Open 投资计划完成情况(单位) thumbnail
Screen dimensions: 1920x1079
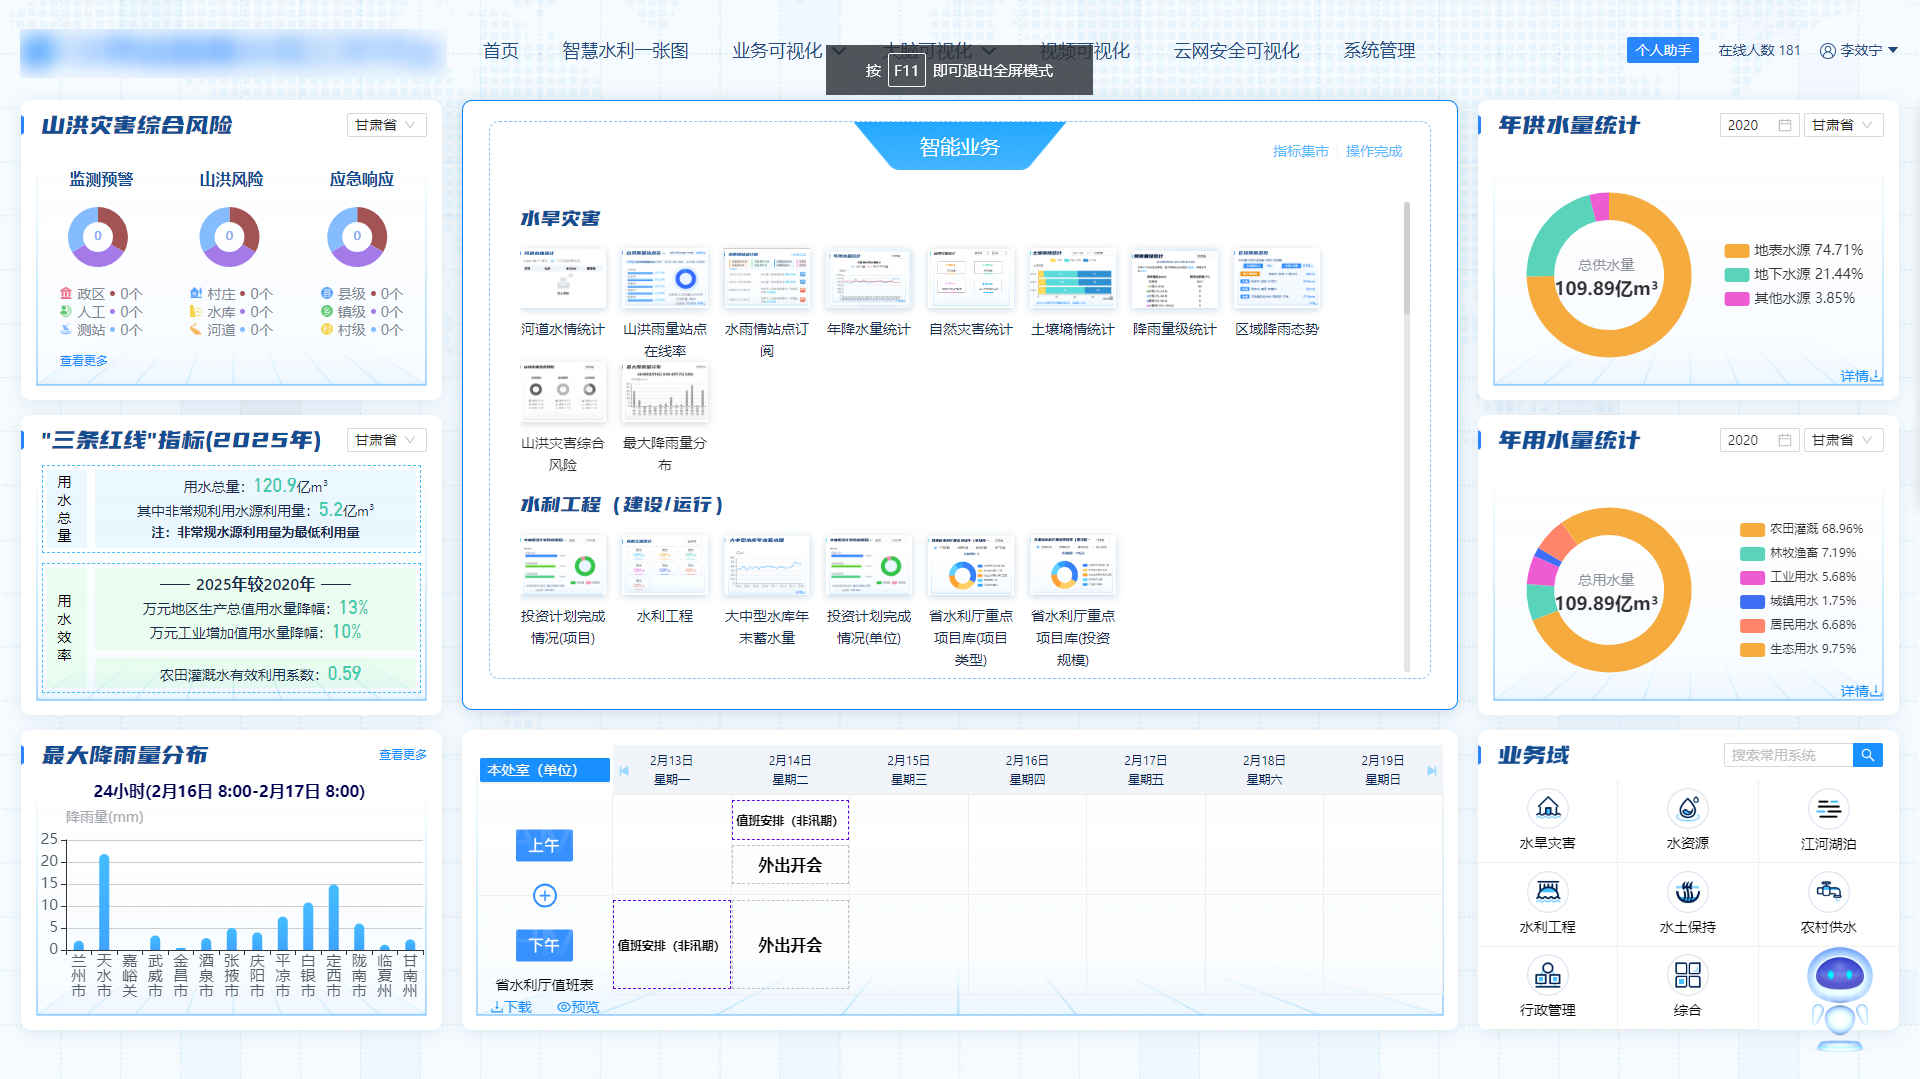[x=869, y=564]
